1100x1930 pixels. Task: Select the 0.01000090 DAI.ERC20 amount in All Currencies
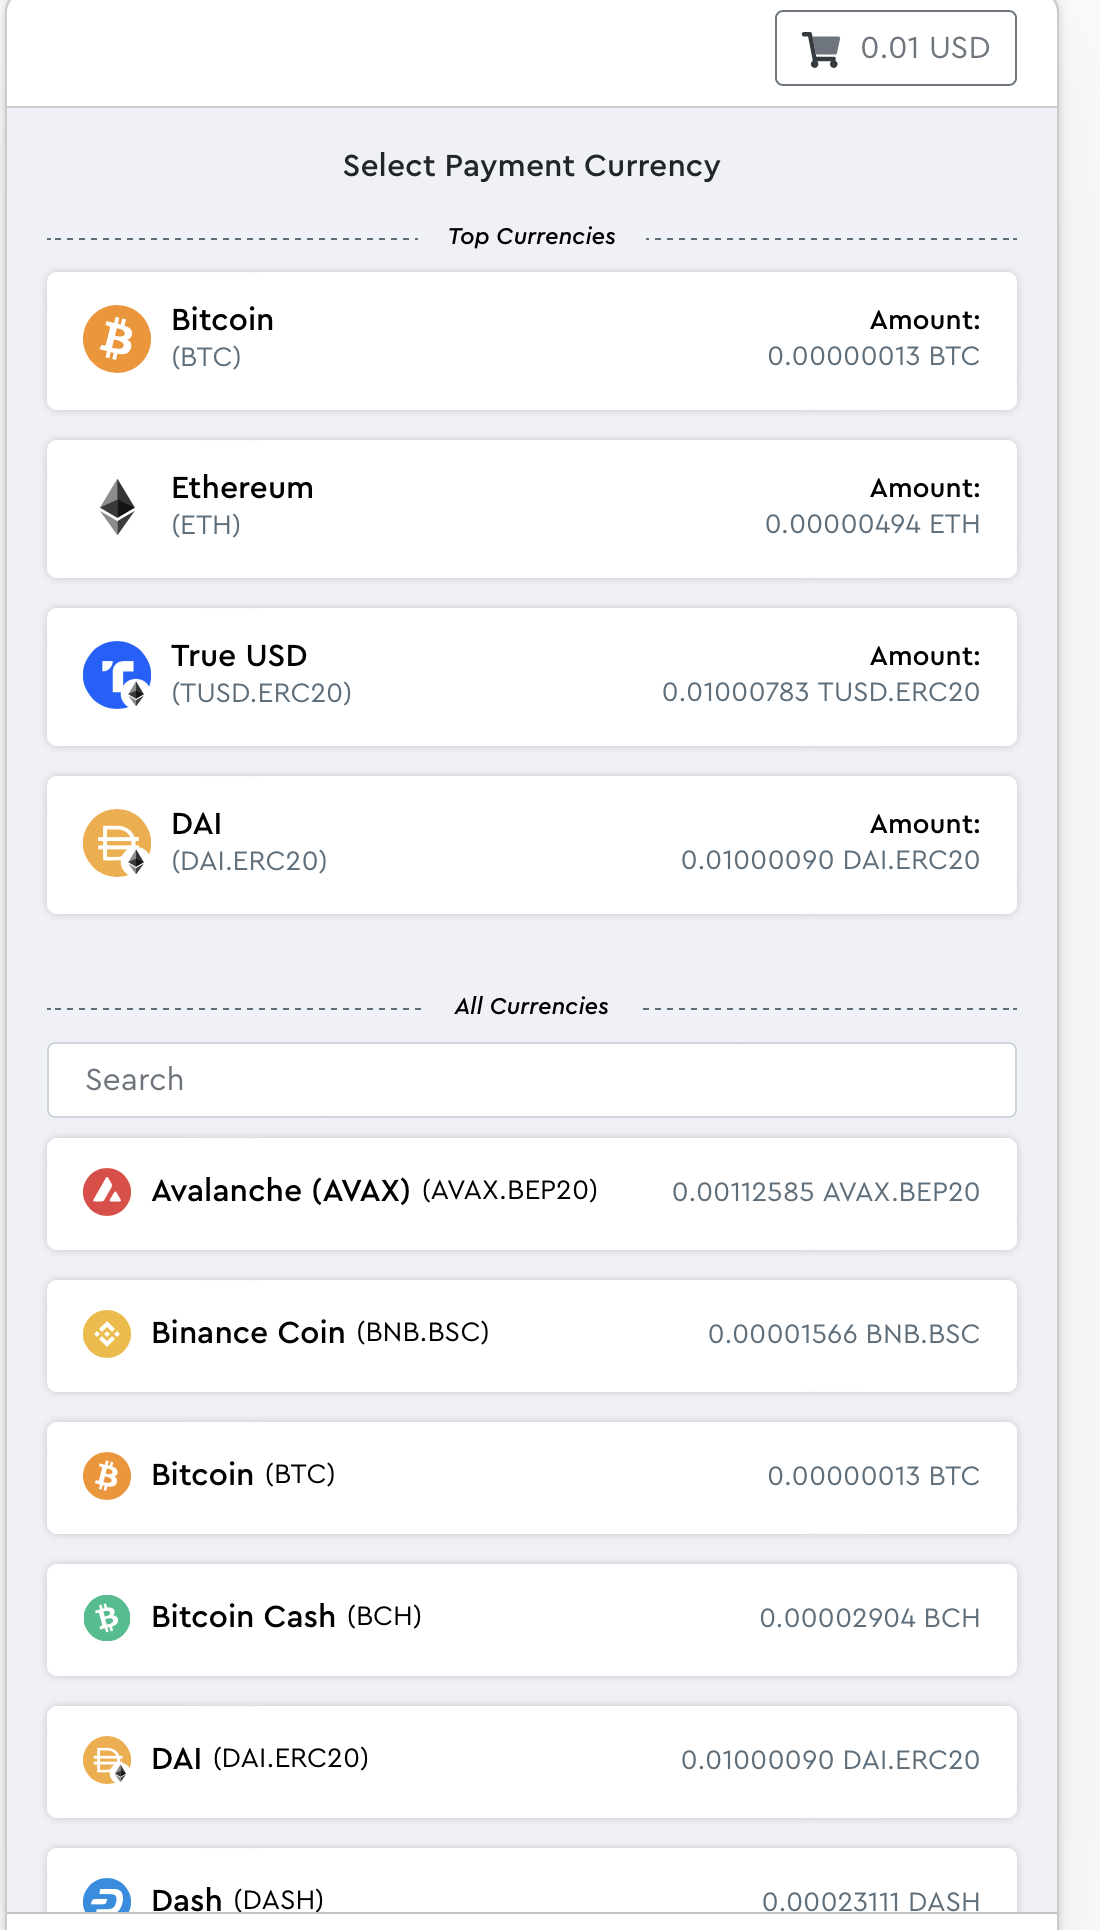click(830, 1760)
